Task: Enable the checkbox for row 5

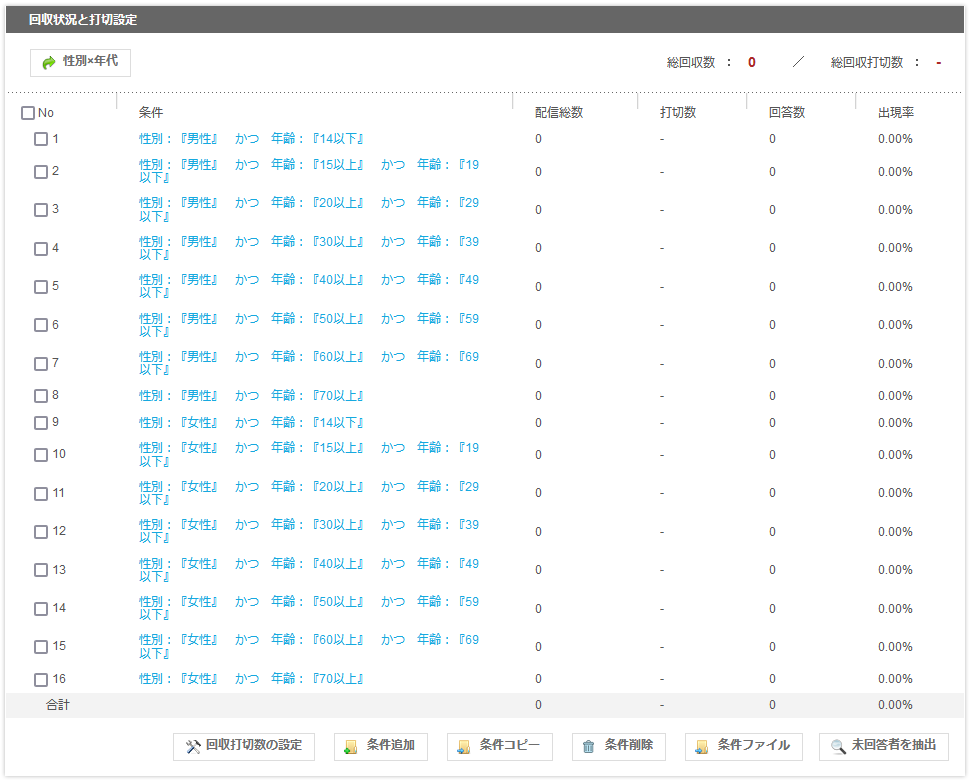Action: click(41, 287)
